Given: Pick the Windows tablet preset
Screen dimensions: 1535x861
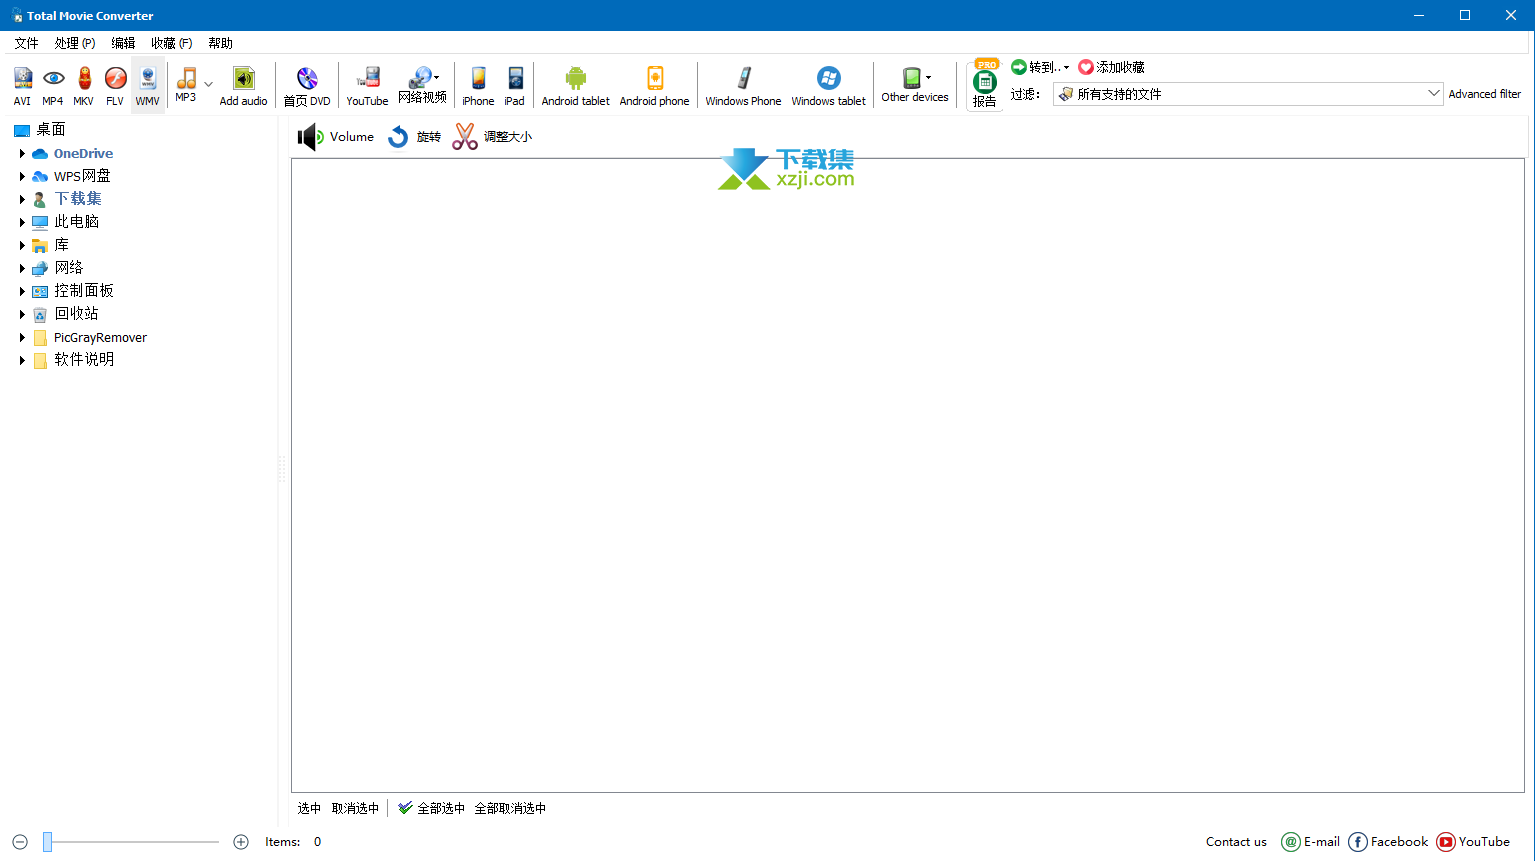Looking at the screenshot, I should 829,85.
